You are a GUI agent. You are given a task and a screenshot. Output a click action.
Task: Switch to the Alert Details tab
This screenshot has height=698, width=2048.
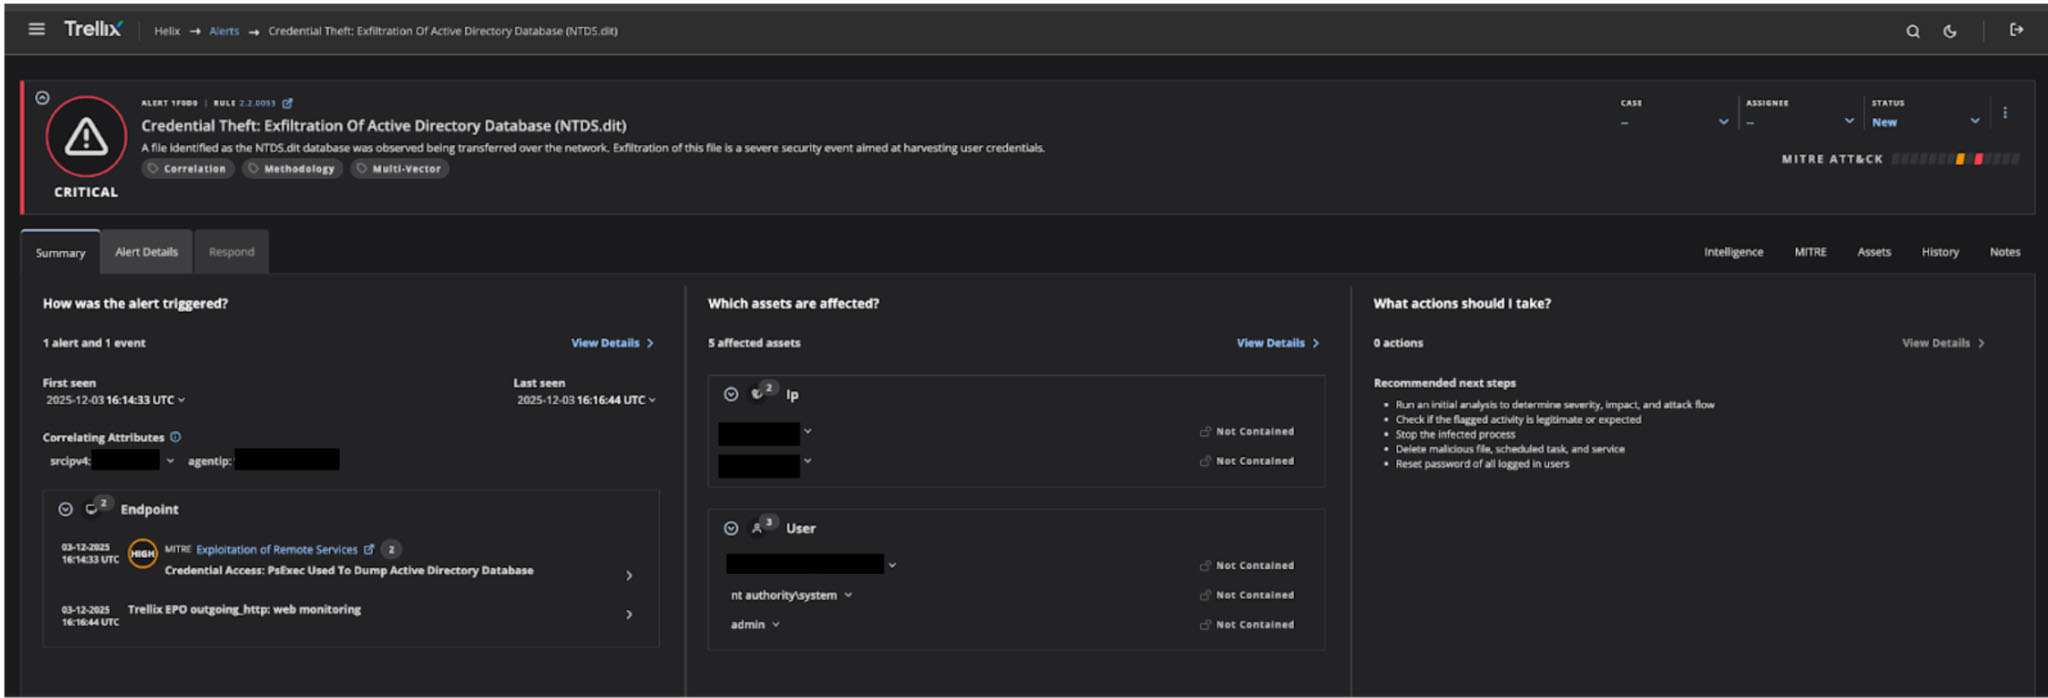click(146, 252)
